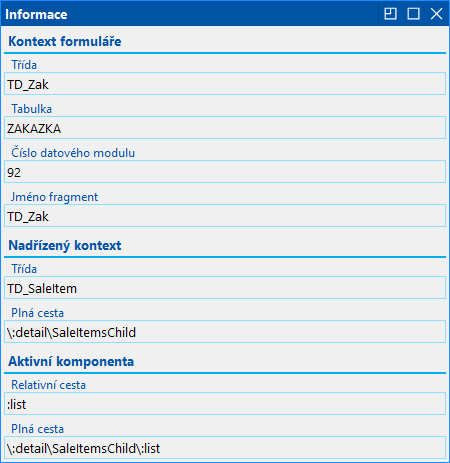Select the Třída field under Kontext formuláře
Screen dimensions: 450x463
[x=225, y=84]
